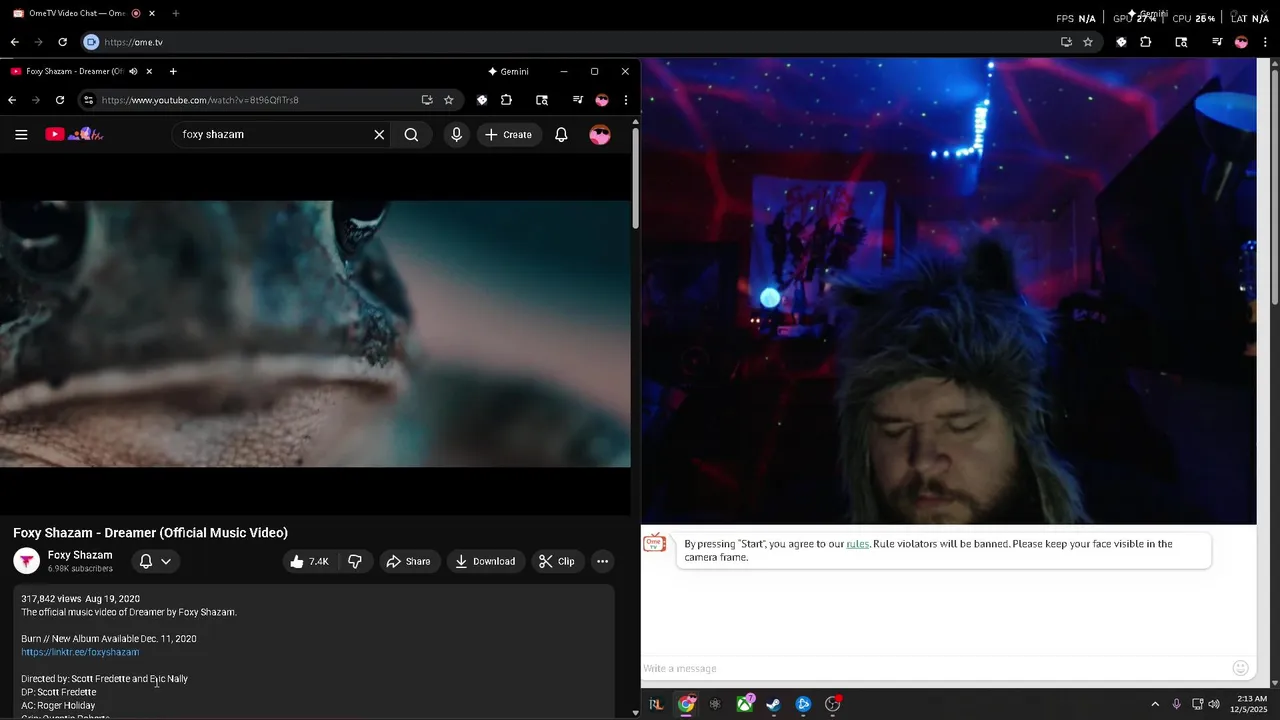
Task: Reload the YouTube page
Action: [60, 100]
